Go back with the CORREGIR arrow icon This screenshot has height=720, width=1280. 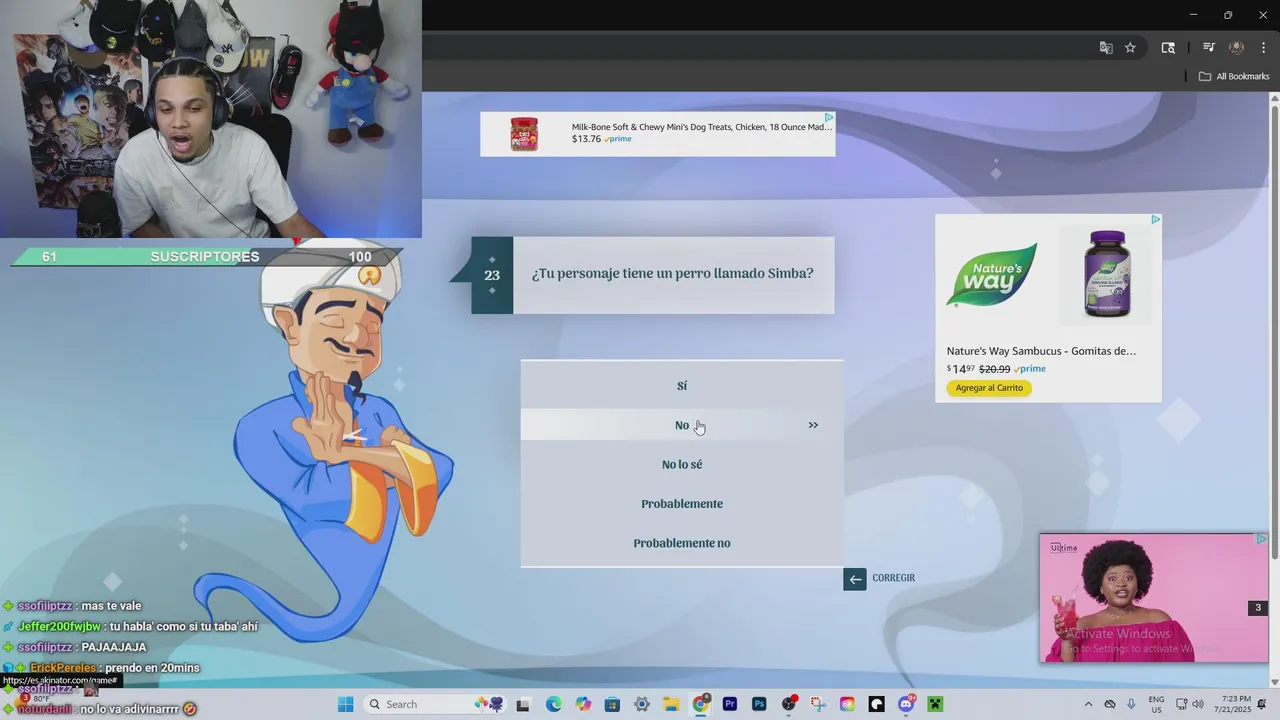click(x=854, y=579)
